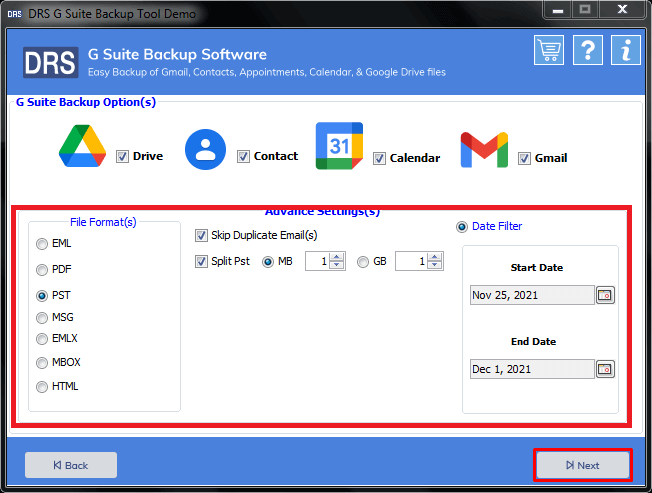Open Start Date calendar picker icon
Viewport: 652px width, 493px height.
click(x=605, y=295)
